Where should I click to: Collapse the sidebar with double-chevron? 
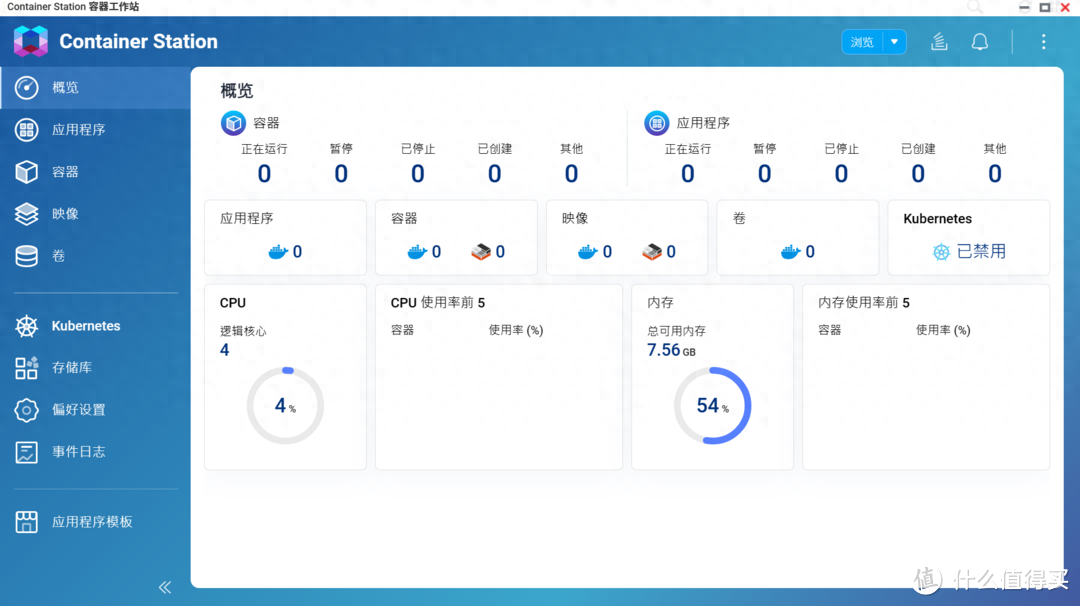[165, 587]
